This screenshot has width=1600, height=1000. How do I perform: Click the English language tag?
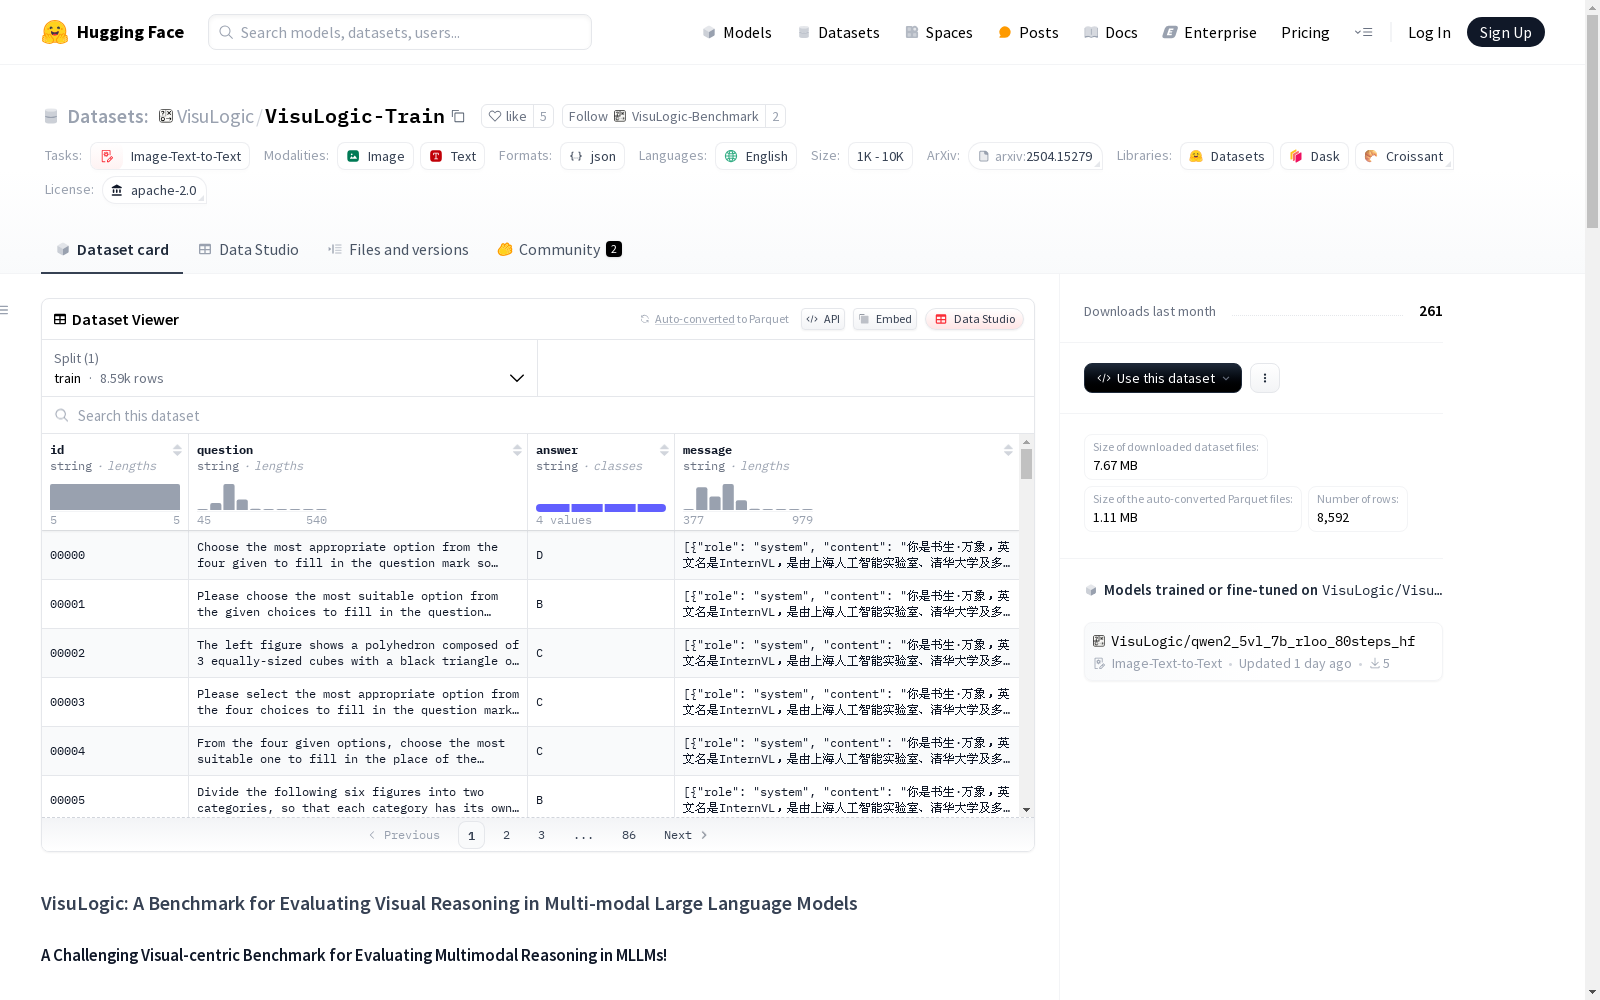(x=756, y=156)
